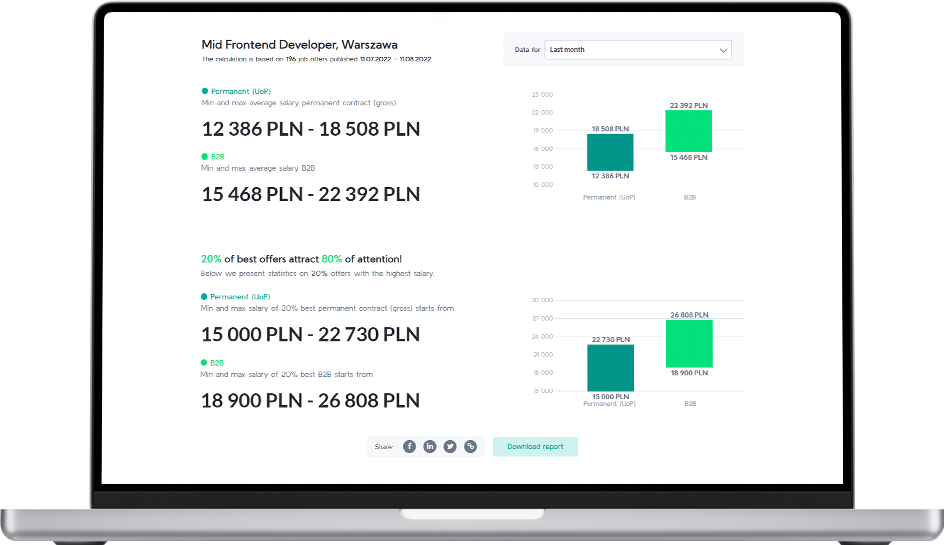The height and width of the screenshot is (545, 944).
Task: Click the '15 468 PLN' chart label
Action: tap(689, 157)
